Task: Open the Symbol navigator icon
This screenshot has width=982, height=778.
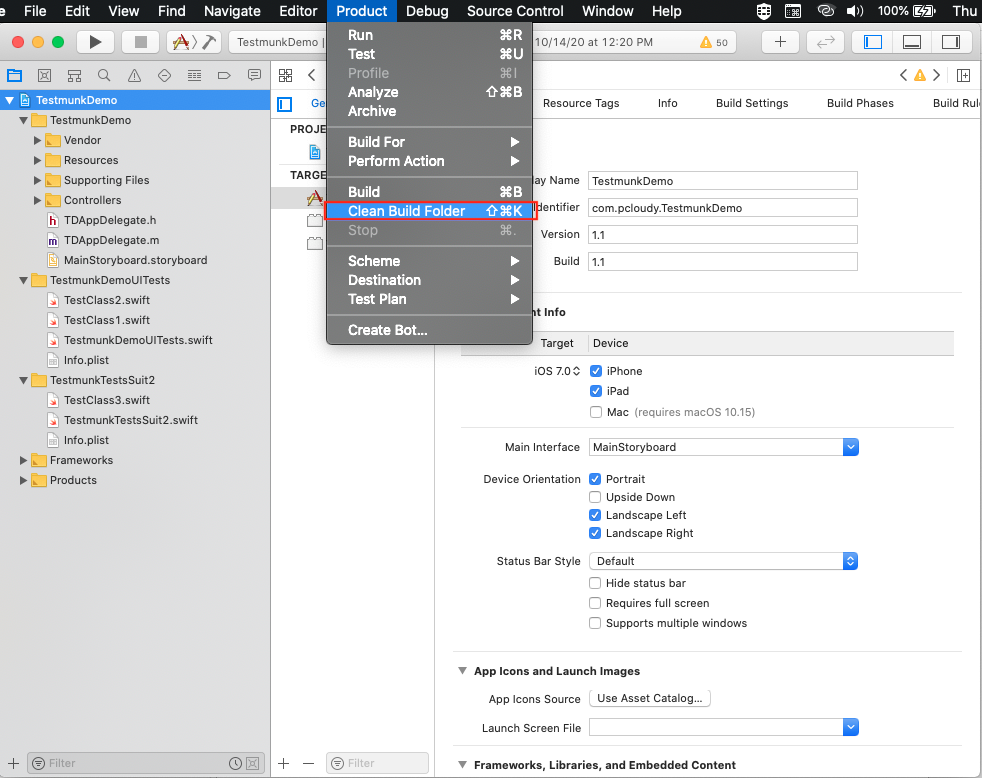Action: (75, 76)
